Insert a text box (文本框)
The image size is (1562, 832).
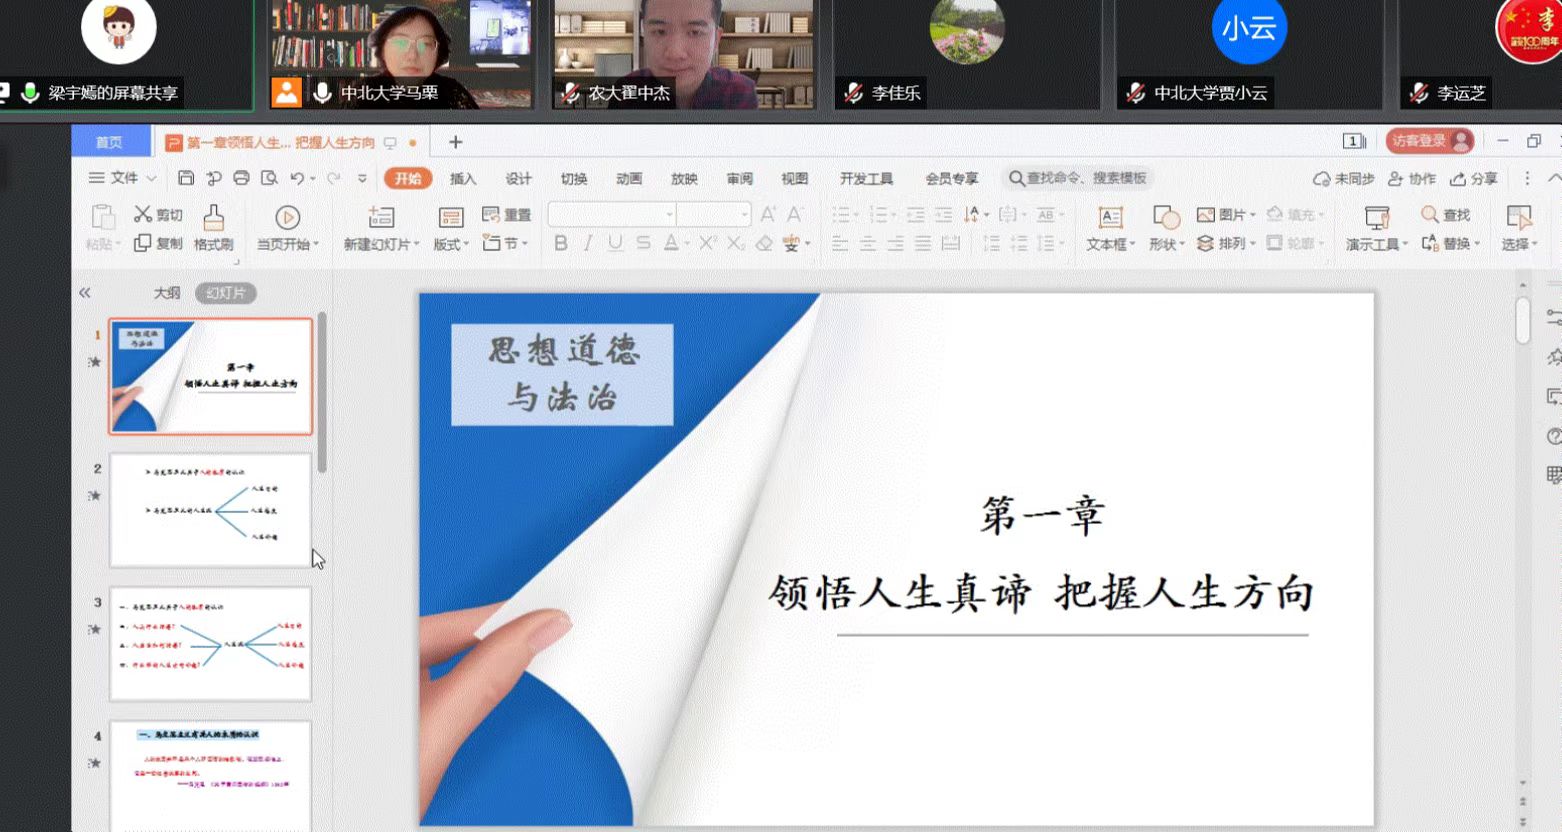click(1110, 228)
